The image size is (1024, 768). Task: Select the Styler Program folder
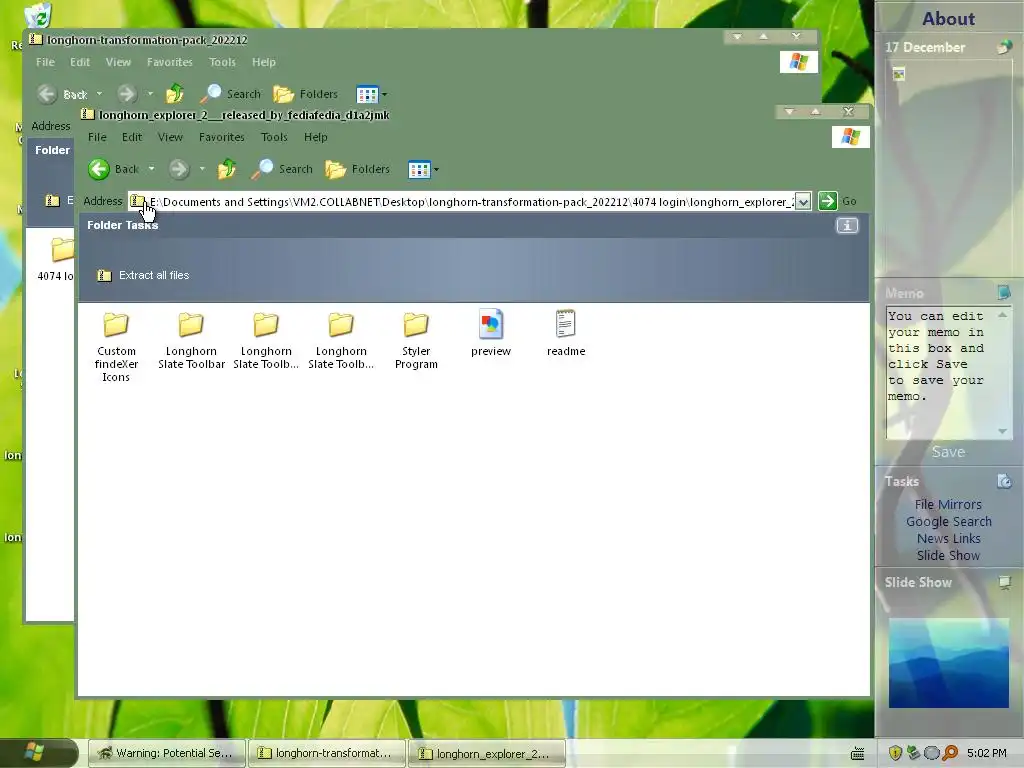pos(416,340)
